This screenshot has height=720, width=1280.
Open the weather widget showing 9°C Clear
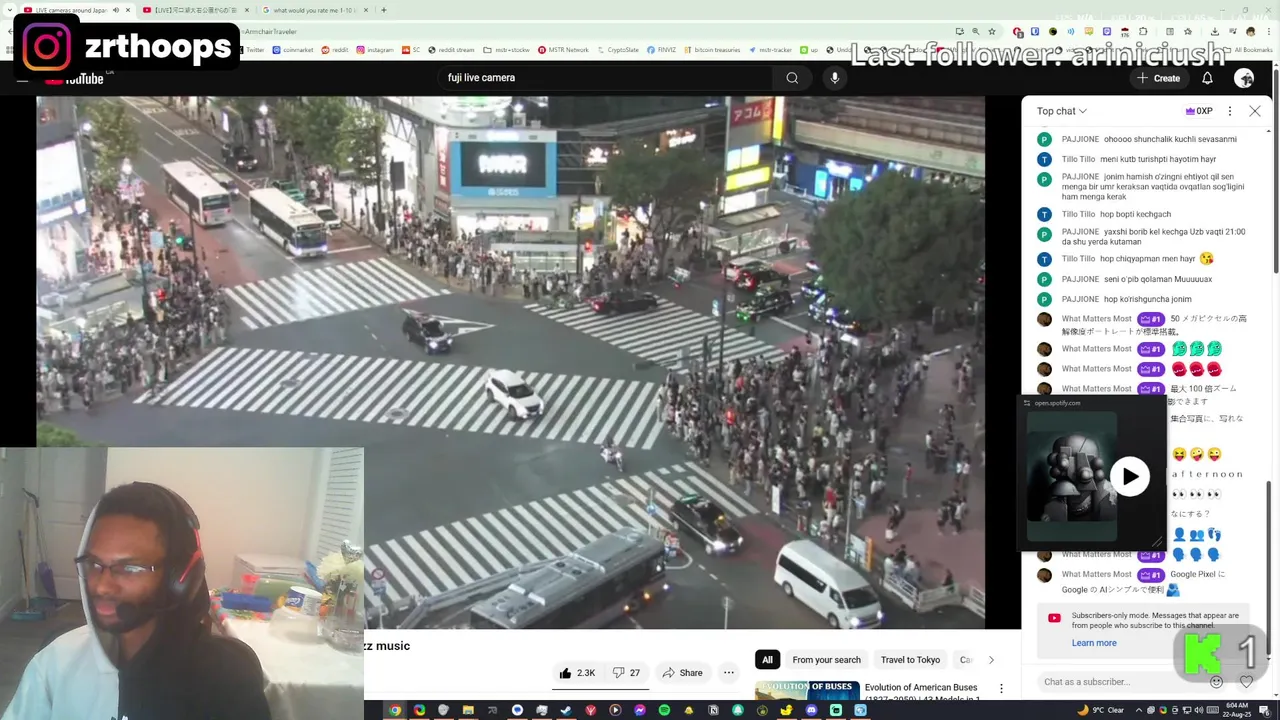(x=1100, y=710)
